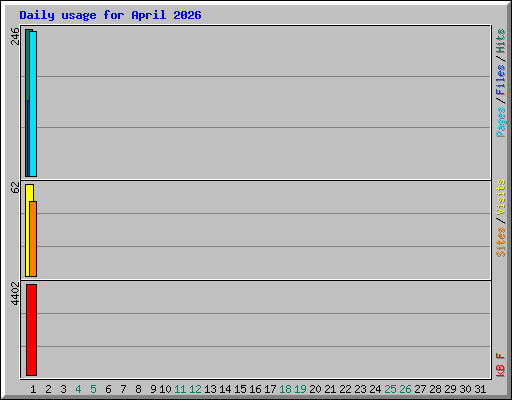The height and width of the screenshot is (400, 512).
Task: Click the 246 y-axis value
Action: pos(15,36)
